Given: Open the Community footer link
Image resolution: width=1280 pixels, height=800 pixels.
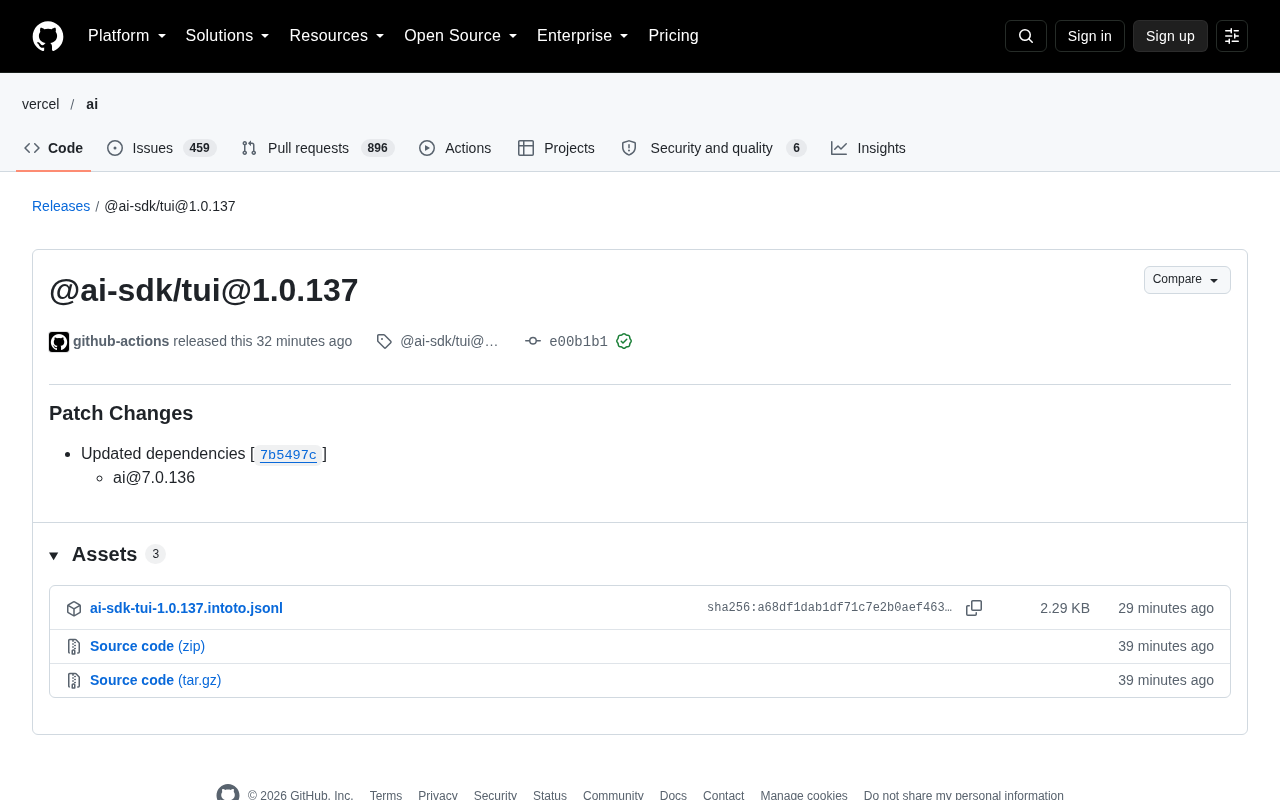Looking at the screenshot, I should point(613,795).
